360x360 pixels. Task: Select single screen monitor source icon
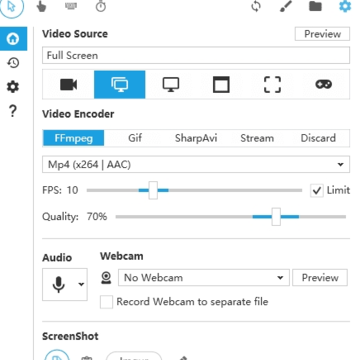pyautogui.click(x=171, y=84)
